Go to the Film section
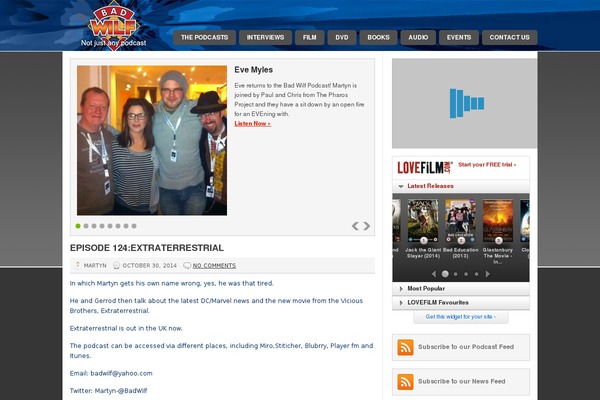 tap(310, 38)
